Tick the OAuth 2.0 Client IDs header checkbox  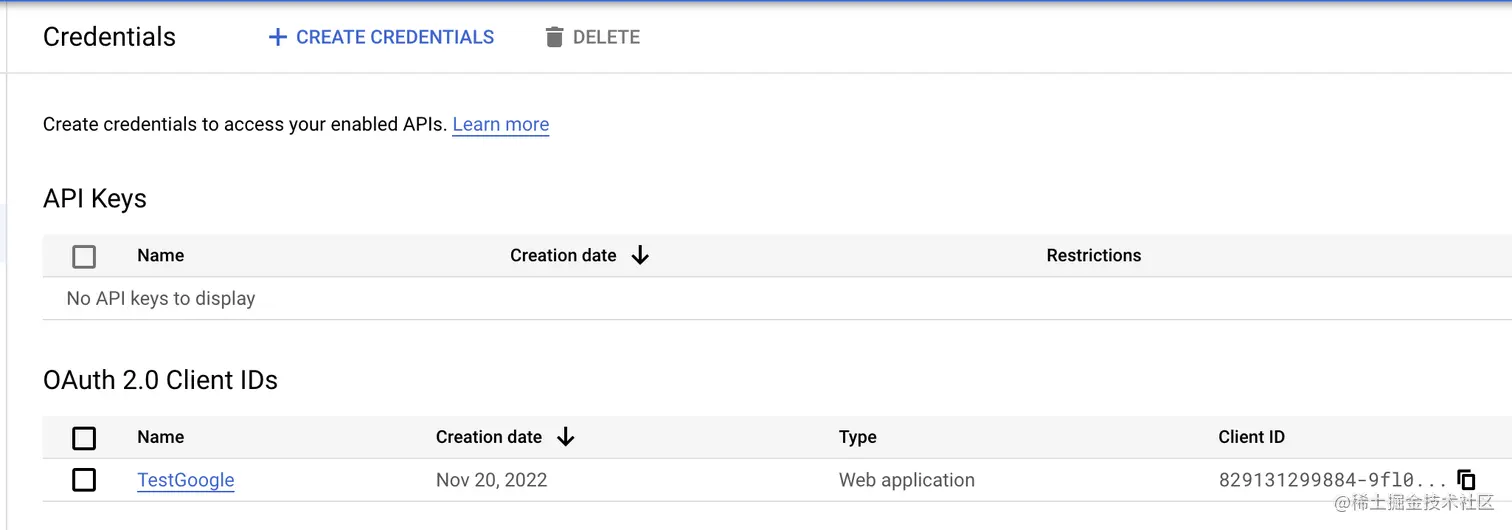pos(84,438)
